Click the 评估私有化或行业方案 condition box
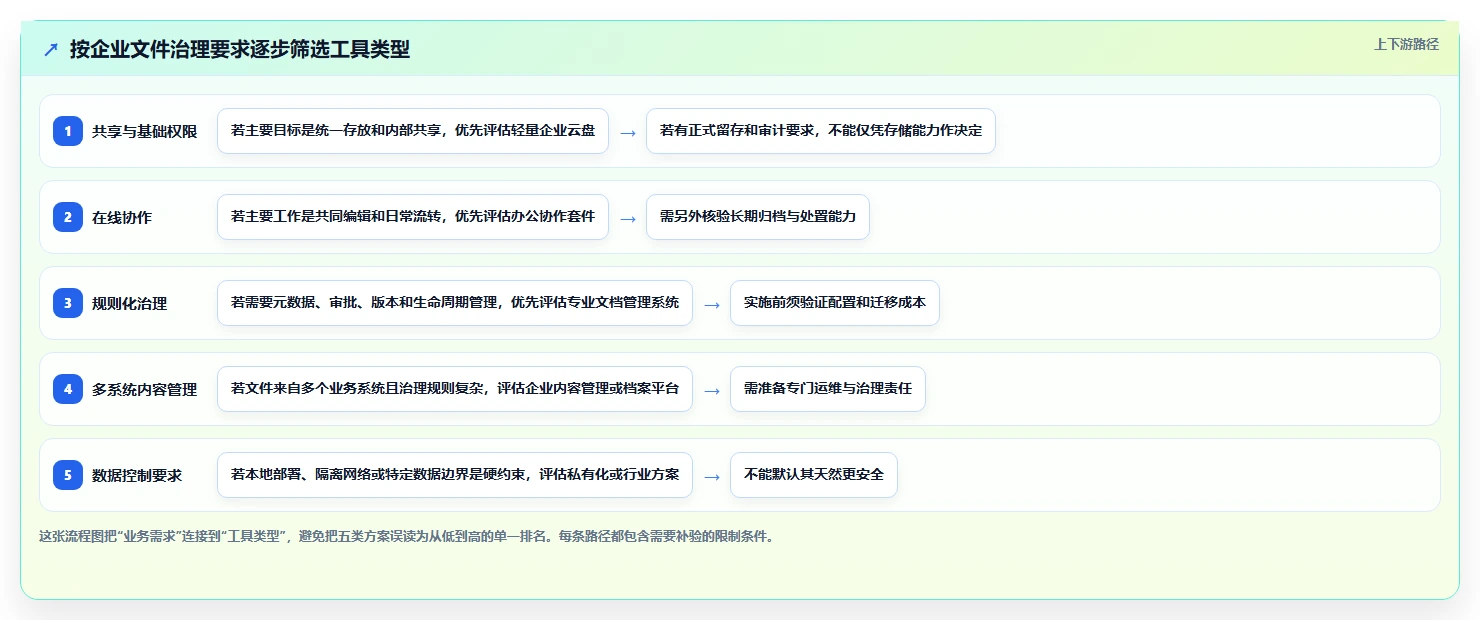The height and width of the screenshot is (620, 1480). pos(455,475)
